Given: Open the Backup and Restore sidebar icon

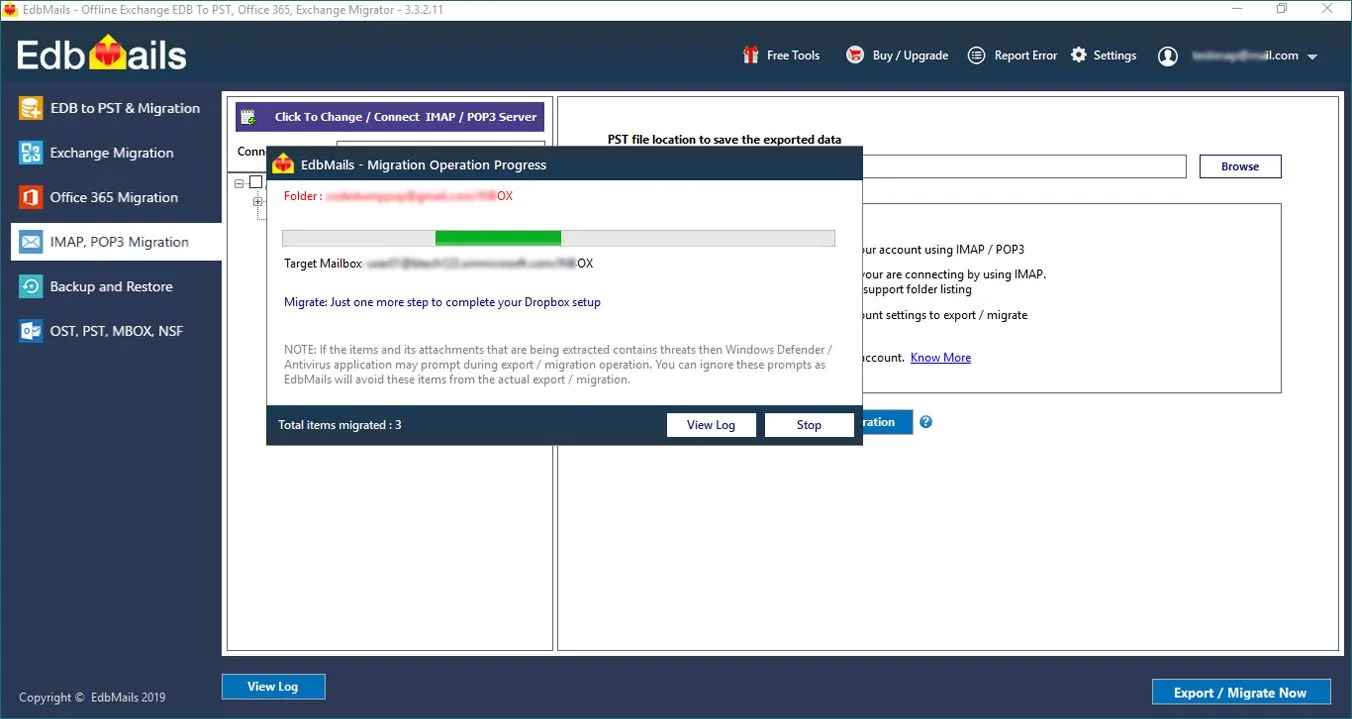Looking at the screenshot, I should [29, 286].
